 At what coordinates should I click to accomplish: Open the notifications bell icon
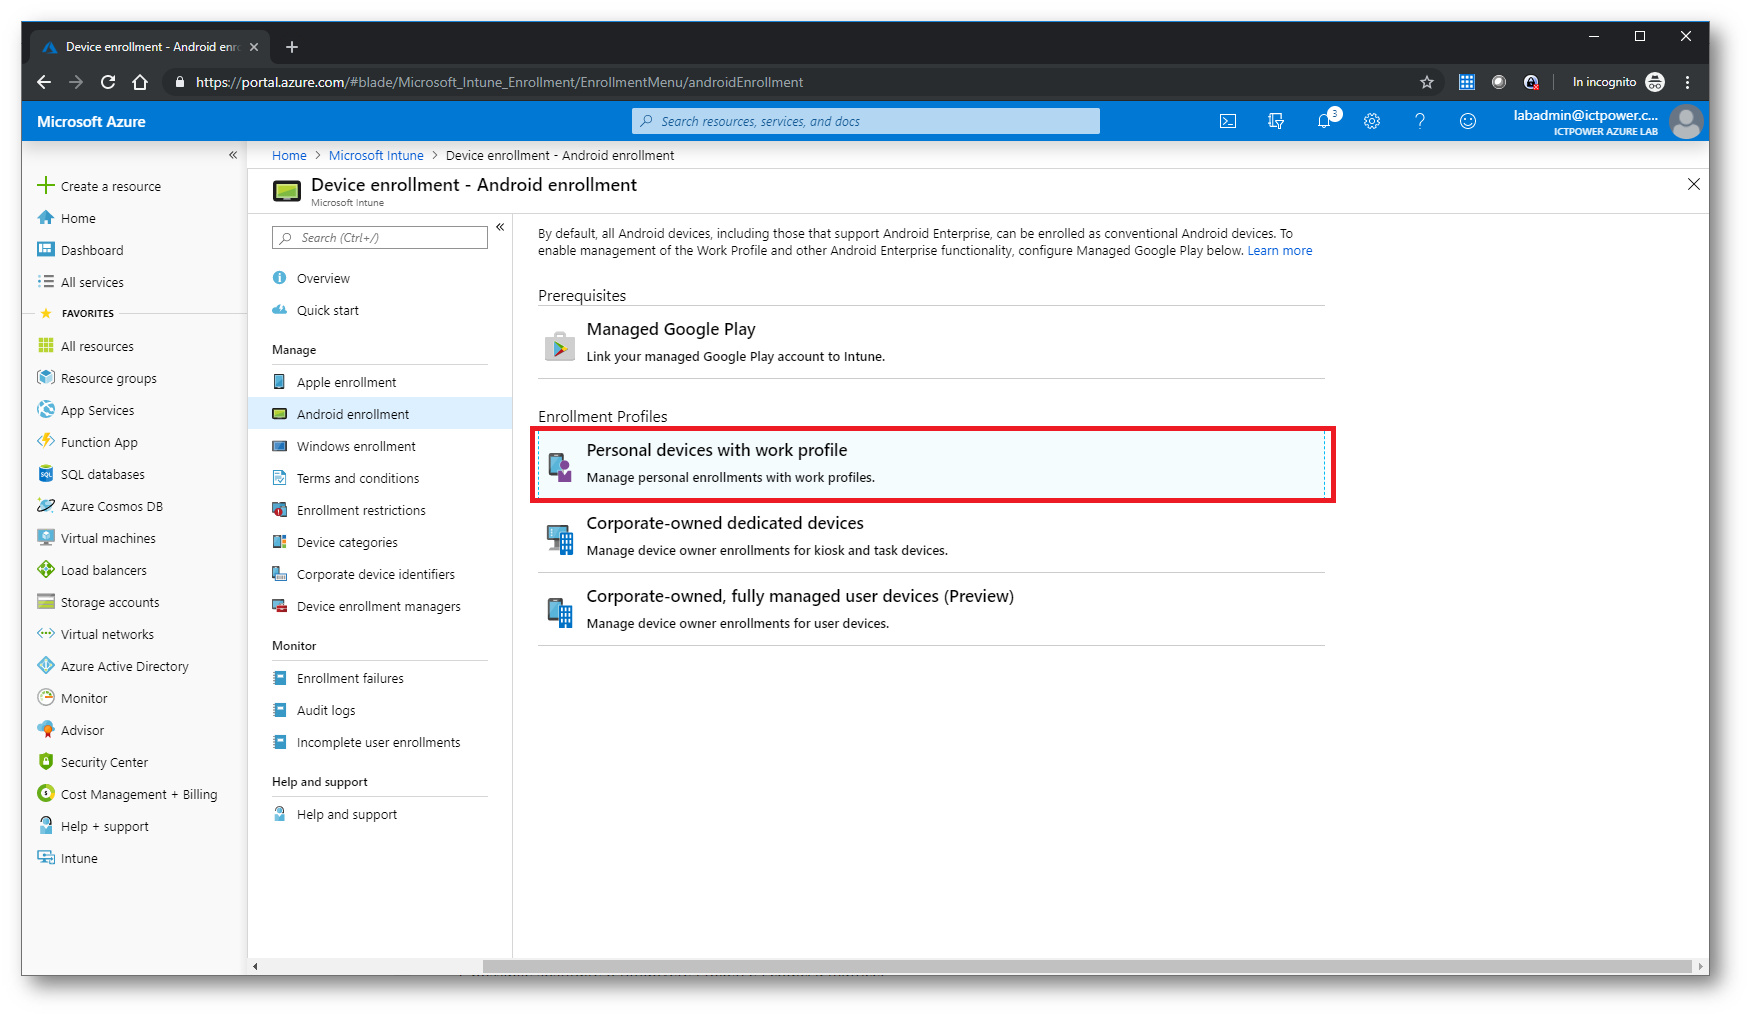[x=1325, y=121]
